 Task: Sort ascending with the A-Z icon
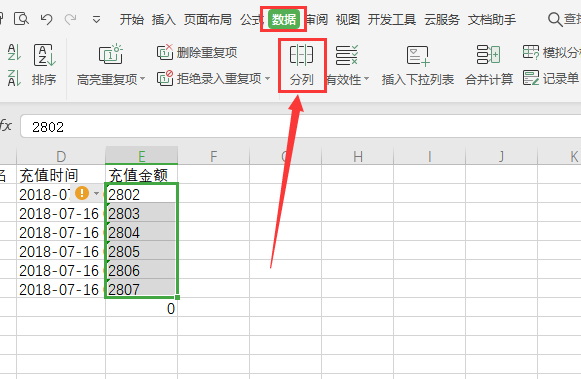pos(14,52)
